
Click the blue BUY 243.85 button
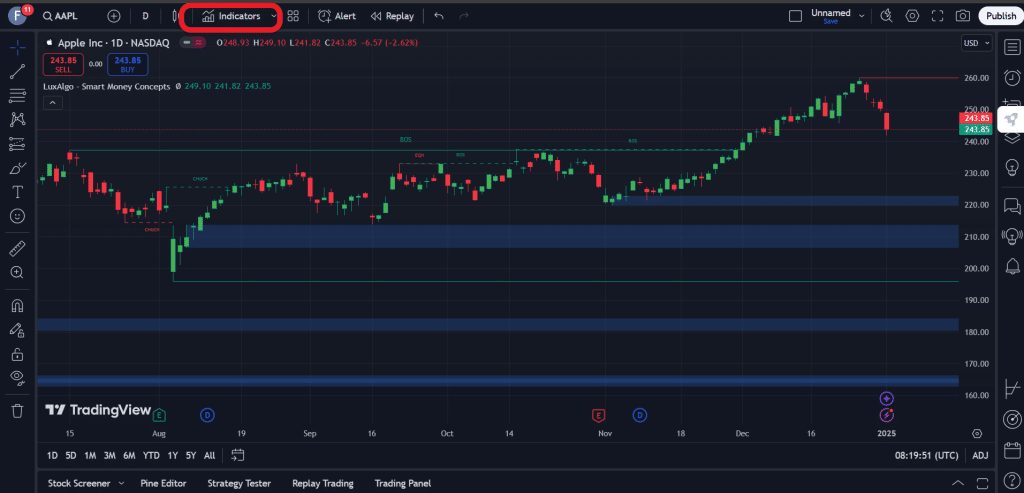click(x=128, y=64)
